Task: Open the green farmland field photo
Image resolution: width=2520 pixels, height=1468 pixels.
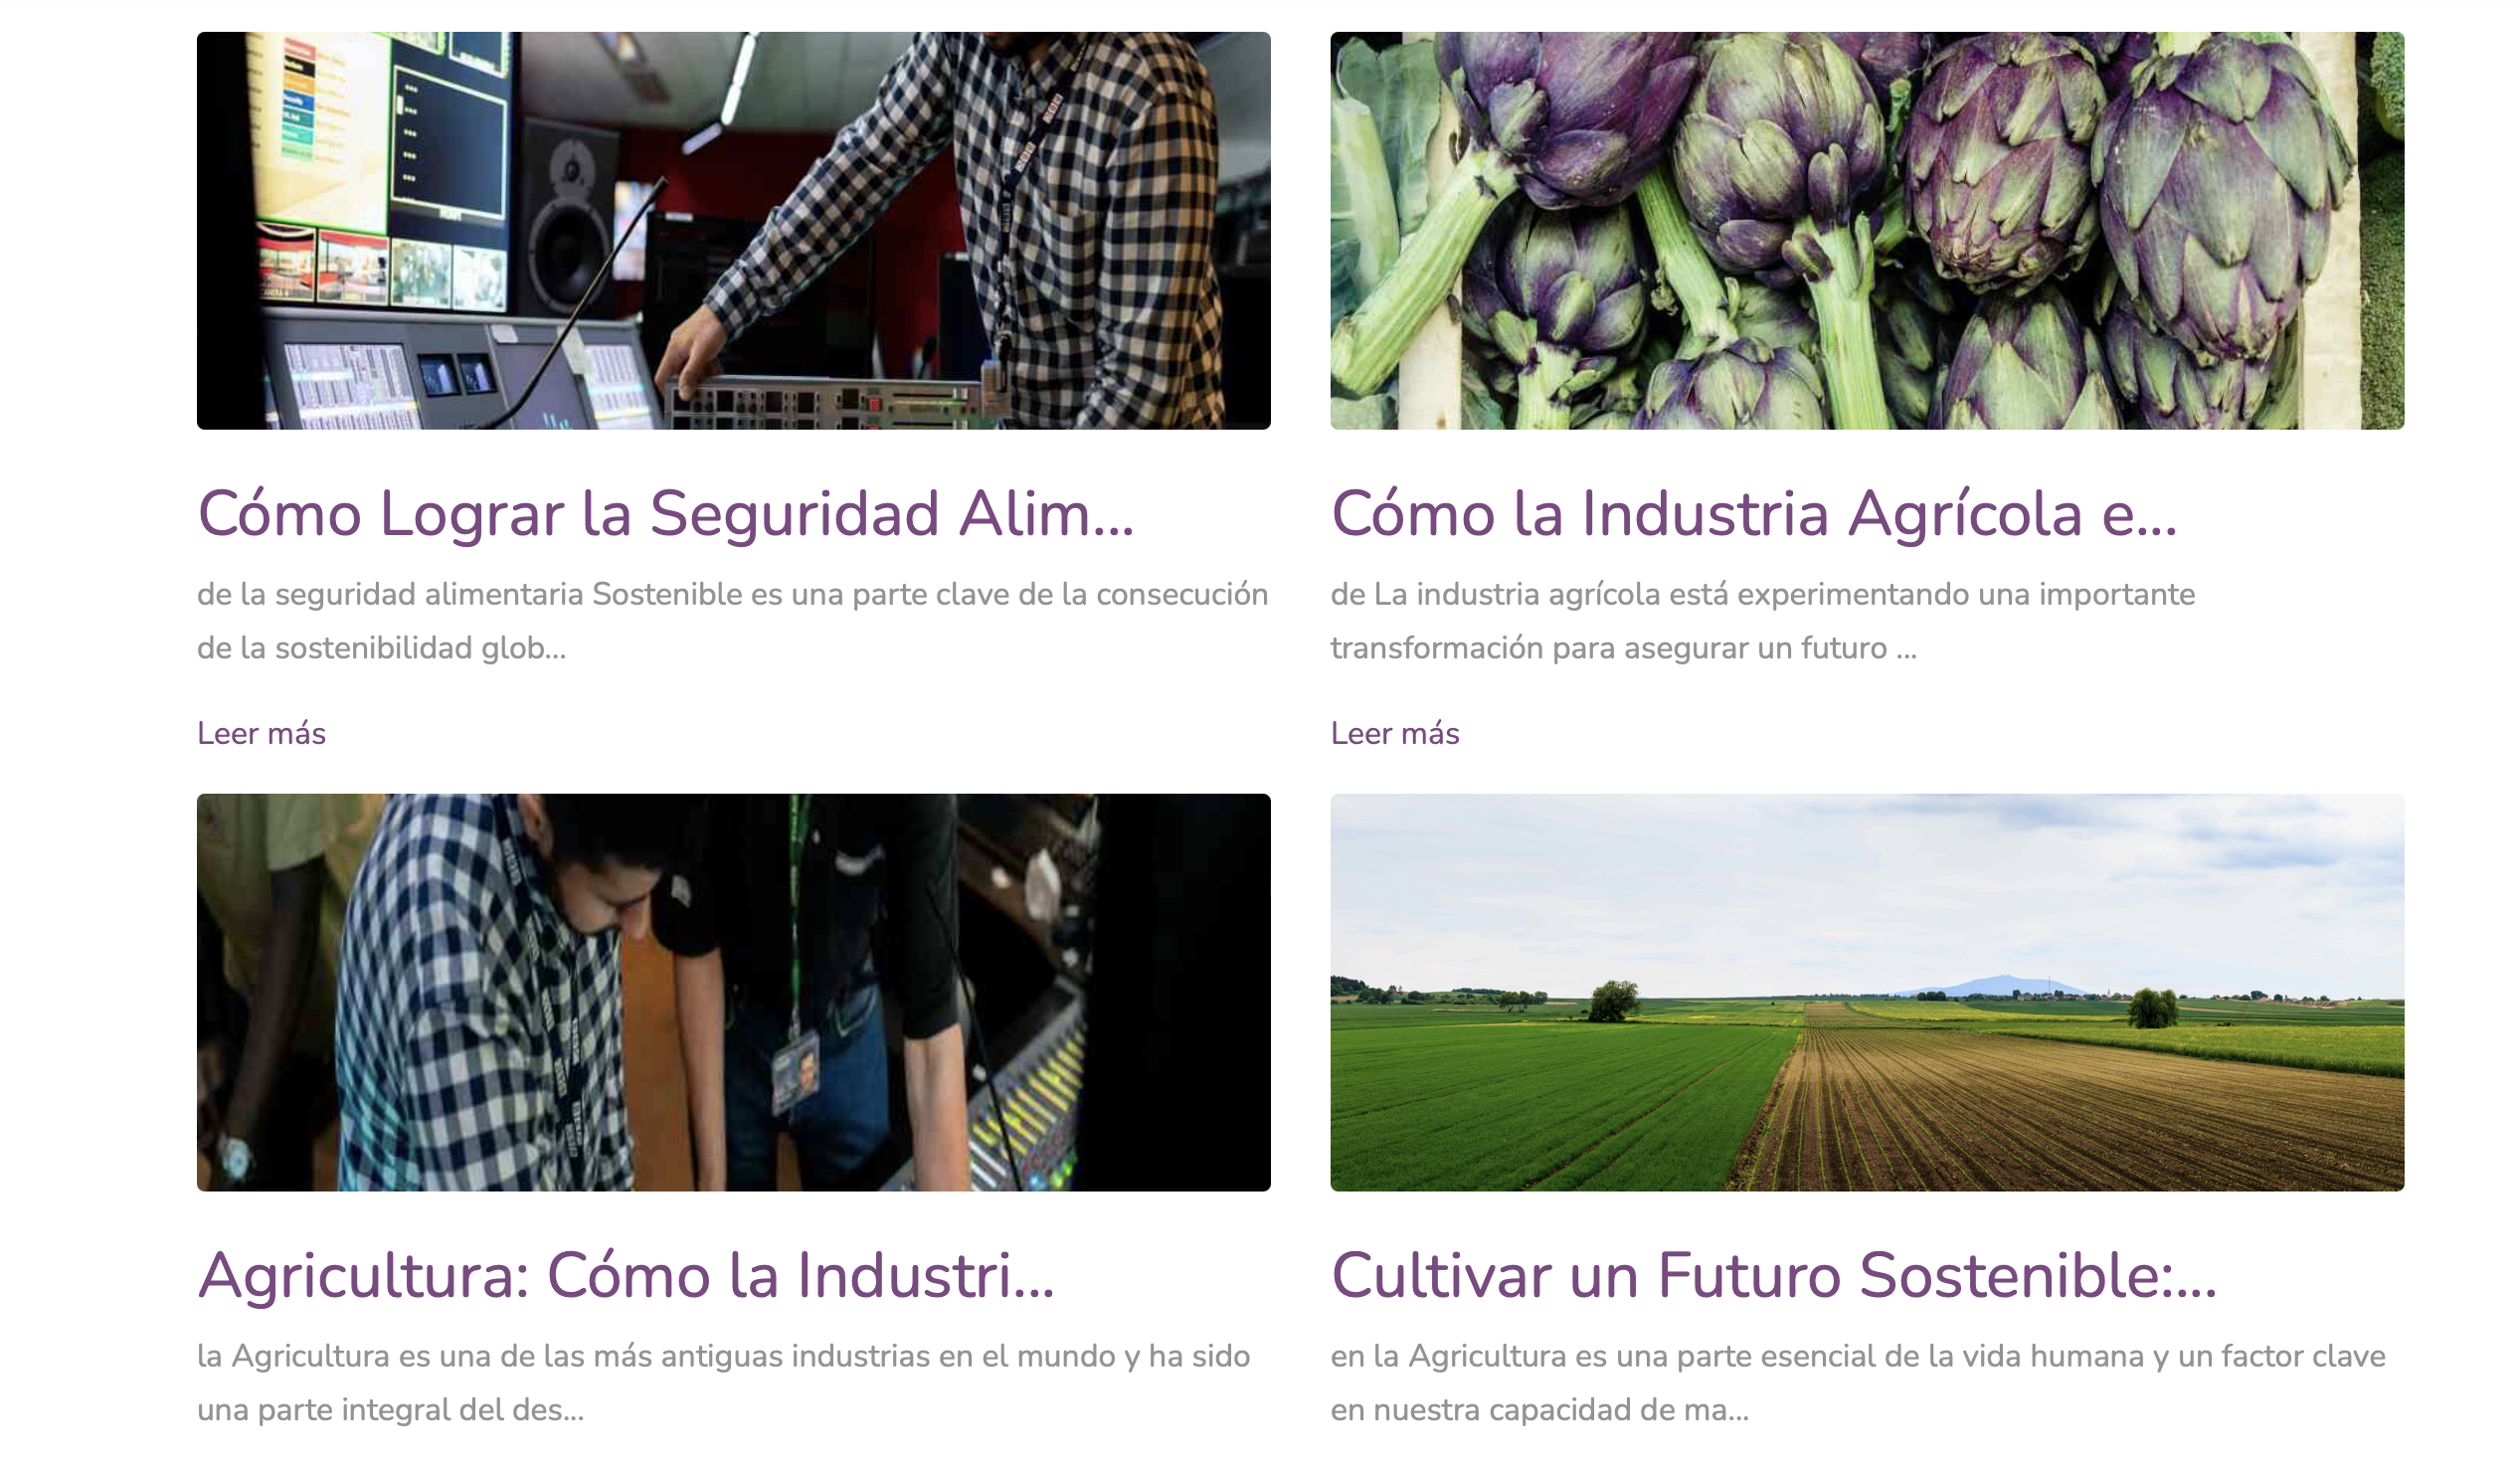Action: tap(1866, 992)
